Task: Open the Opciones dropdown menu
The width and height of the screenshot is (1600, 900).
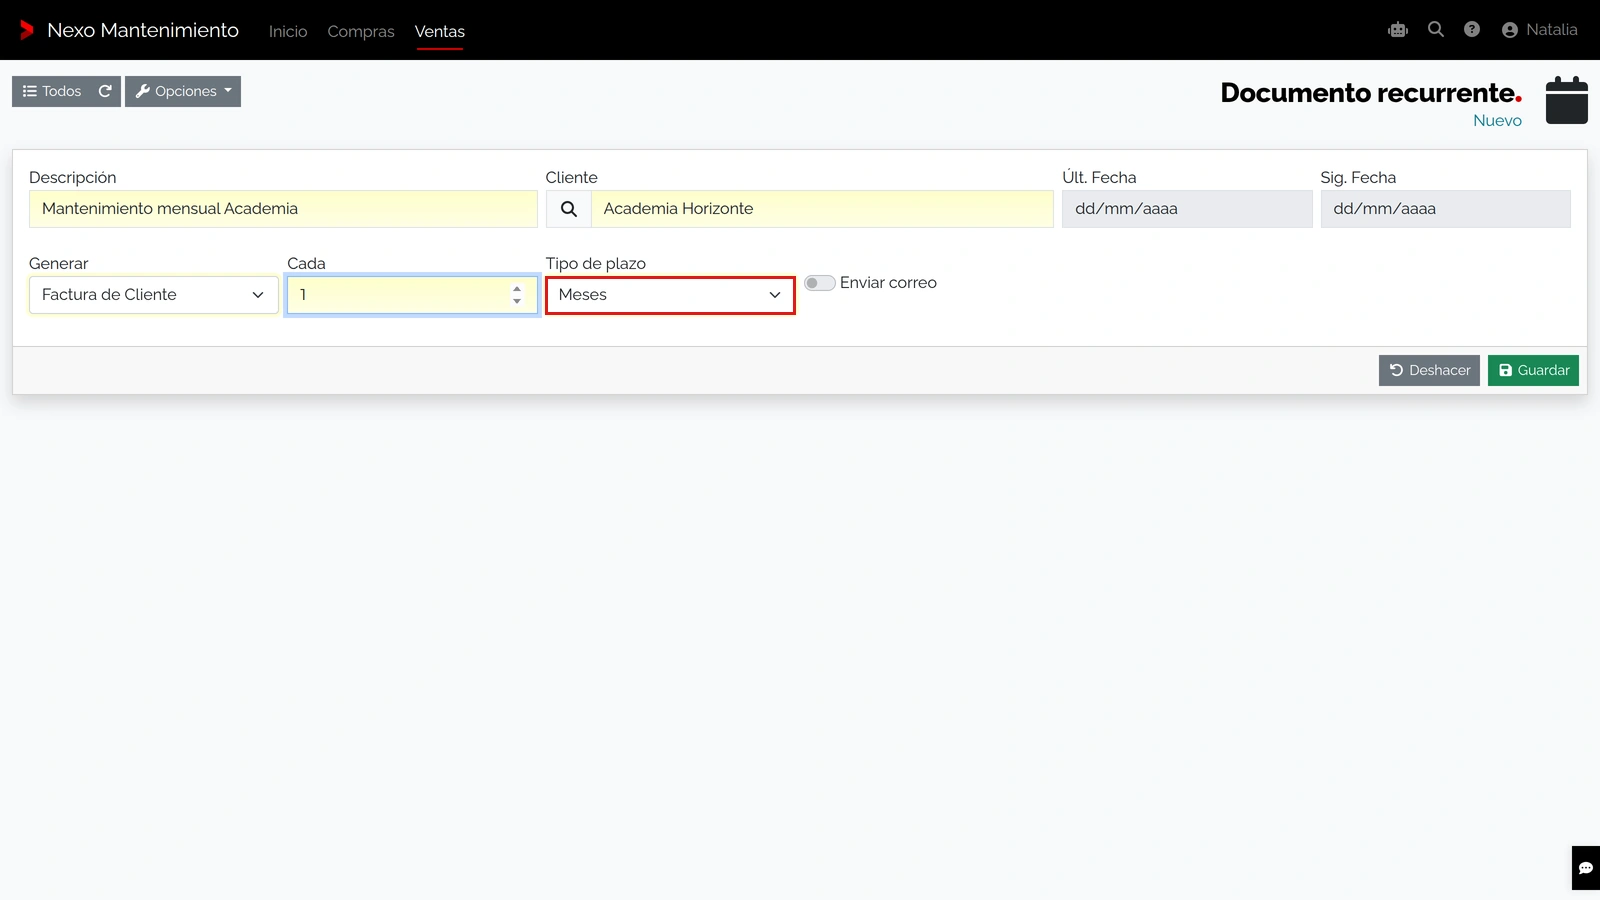Action: (183, 91)
